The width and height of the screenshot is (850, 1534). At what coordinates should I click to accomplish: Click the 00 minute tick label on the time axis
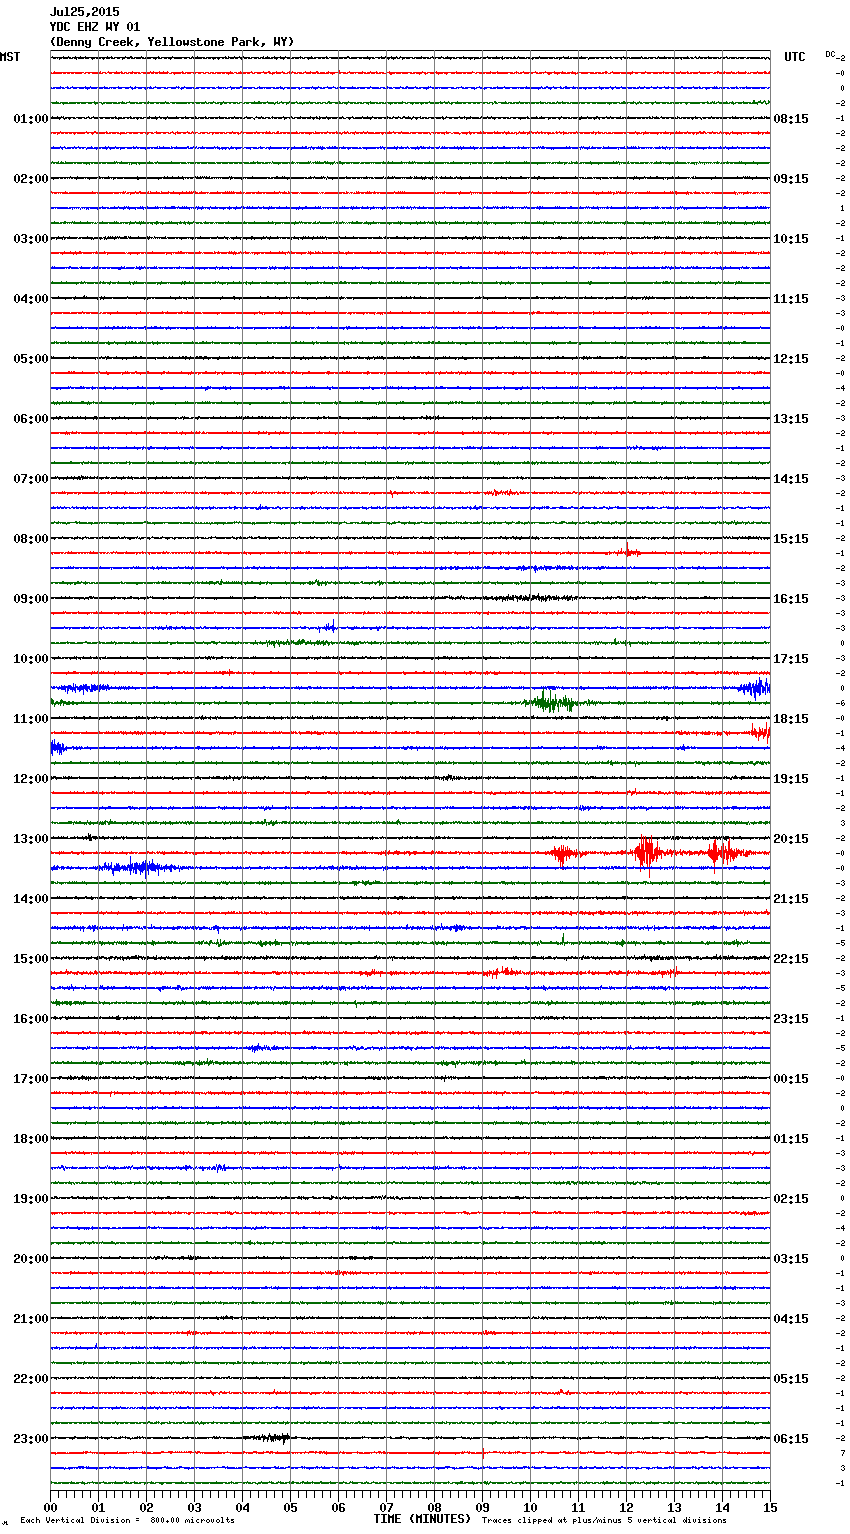50,1507
